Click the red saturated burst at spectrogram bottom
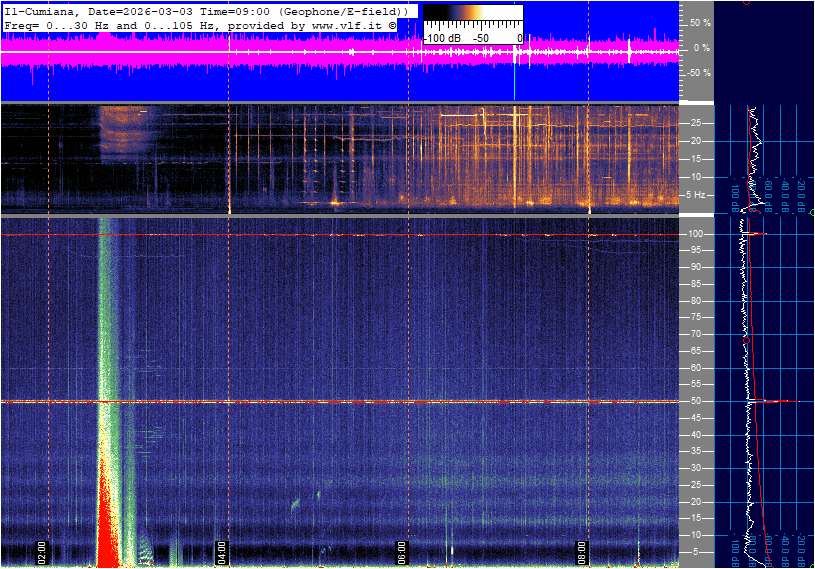The height and width of the screenshot is (569, 815). 107,530
